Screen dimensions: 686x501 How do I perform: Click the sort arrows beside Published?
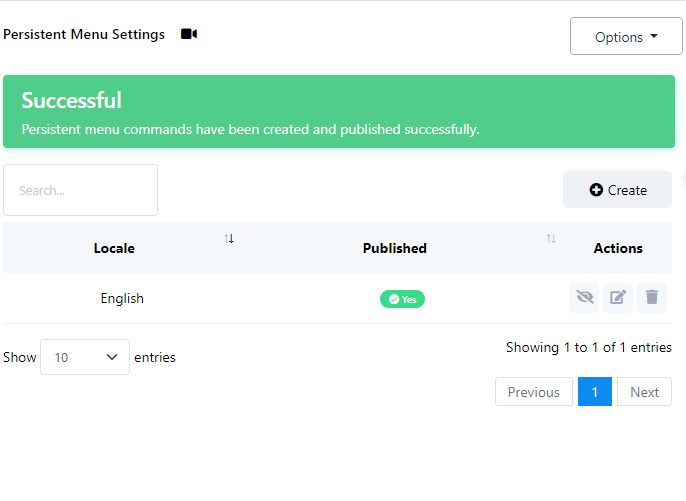pyautogui.click(x=551, y=238)
